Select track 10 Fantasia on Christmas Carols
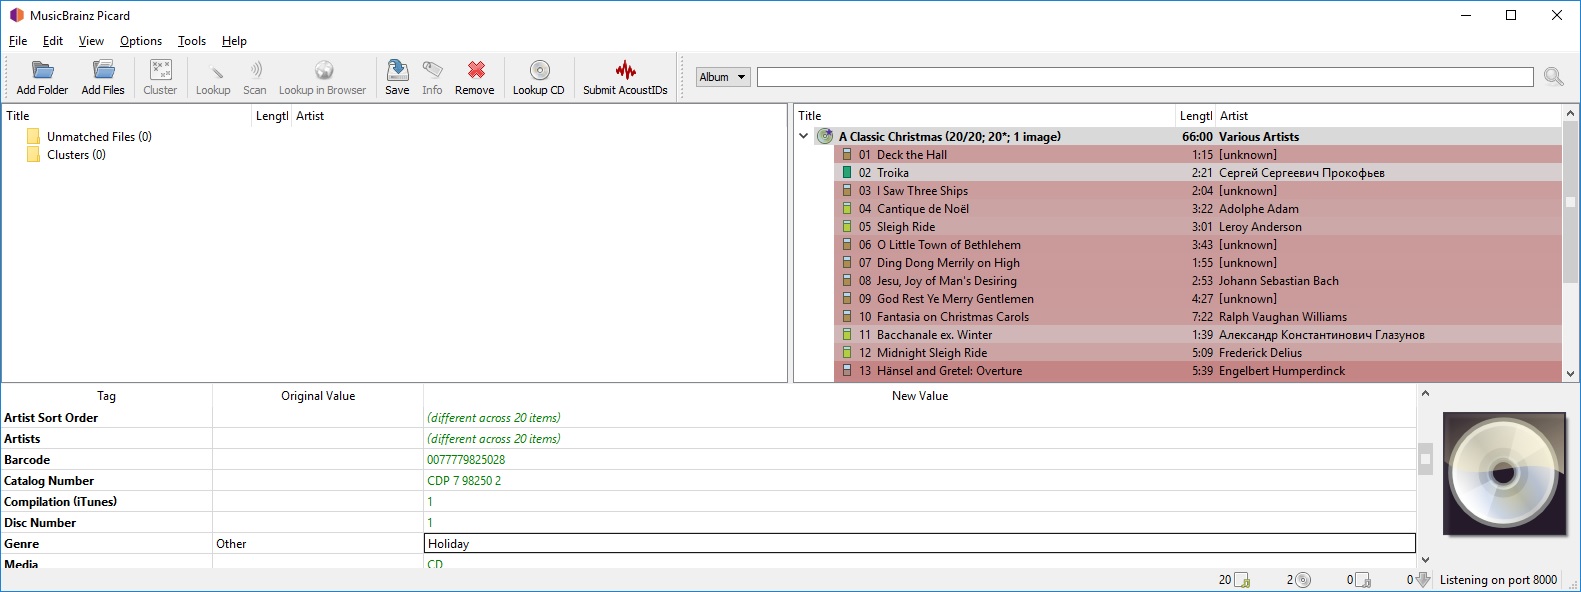The width and height of the screenshot is (1581, 592). 1198,316
